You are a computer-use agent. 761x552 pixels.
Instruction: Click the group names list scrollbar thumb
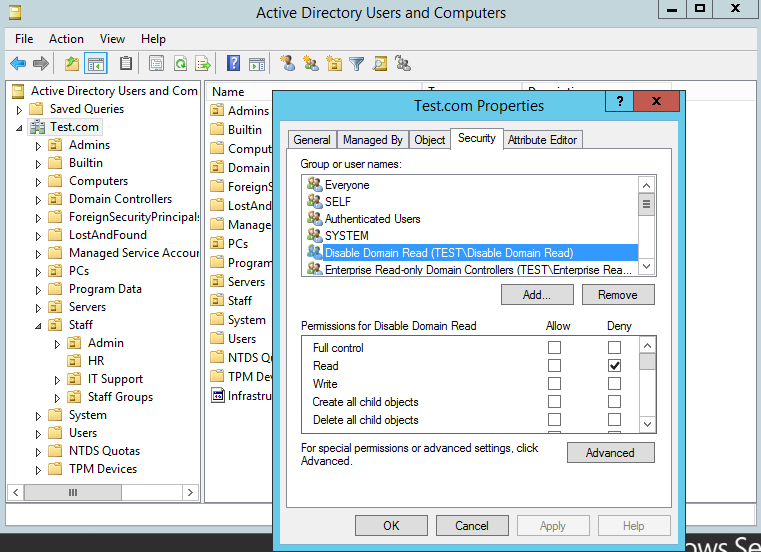click(646, 204)
